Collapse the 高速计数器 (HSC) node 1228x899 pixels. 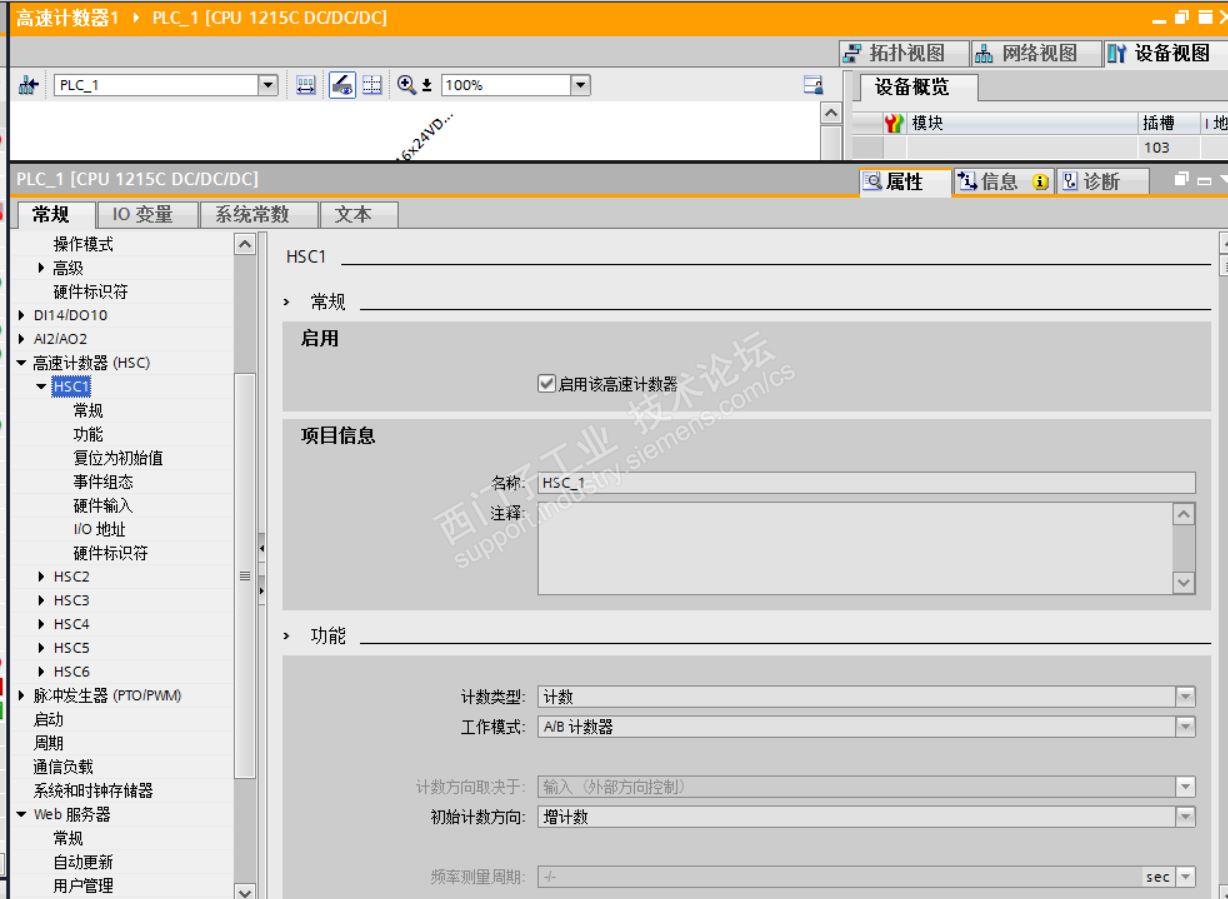coord(23,364)
